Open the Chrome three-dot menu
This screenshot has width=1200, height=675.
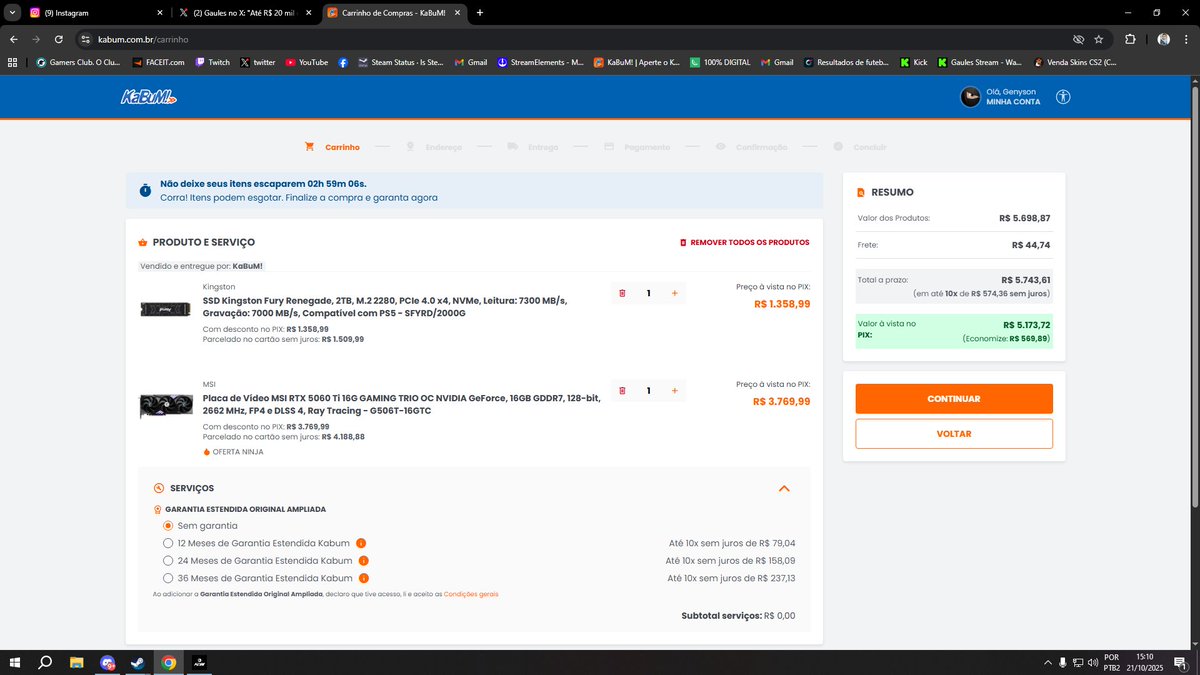point(1188,39)
